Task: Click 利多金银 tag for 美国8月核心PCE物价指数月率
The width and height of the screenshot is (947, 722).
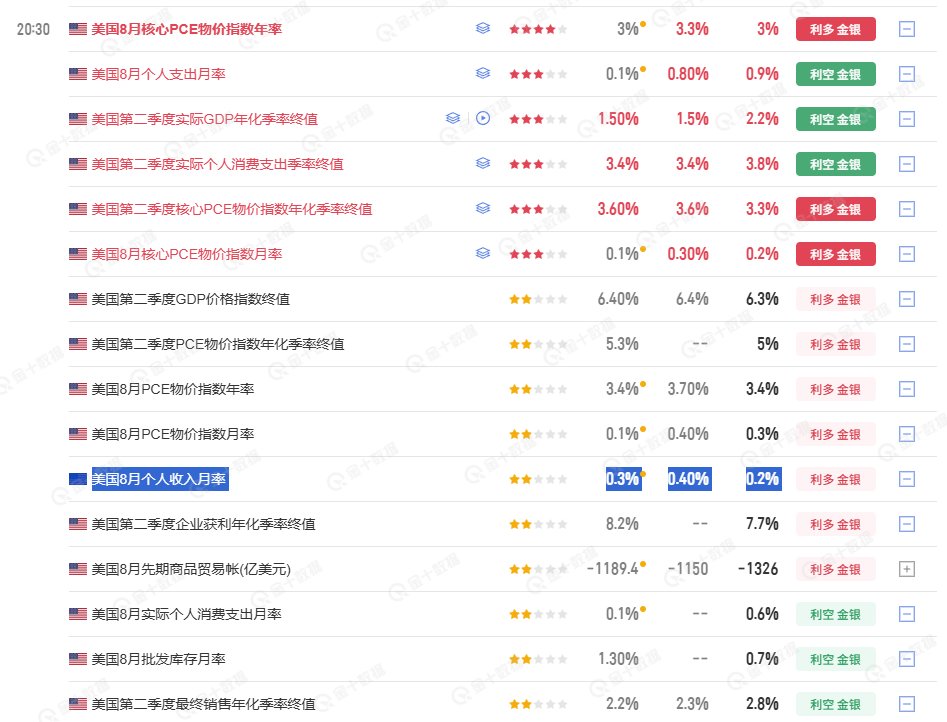Action: click(x=835, y=254)
